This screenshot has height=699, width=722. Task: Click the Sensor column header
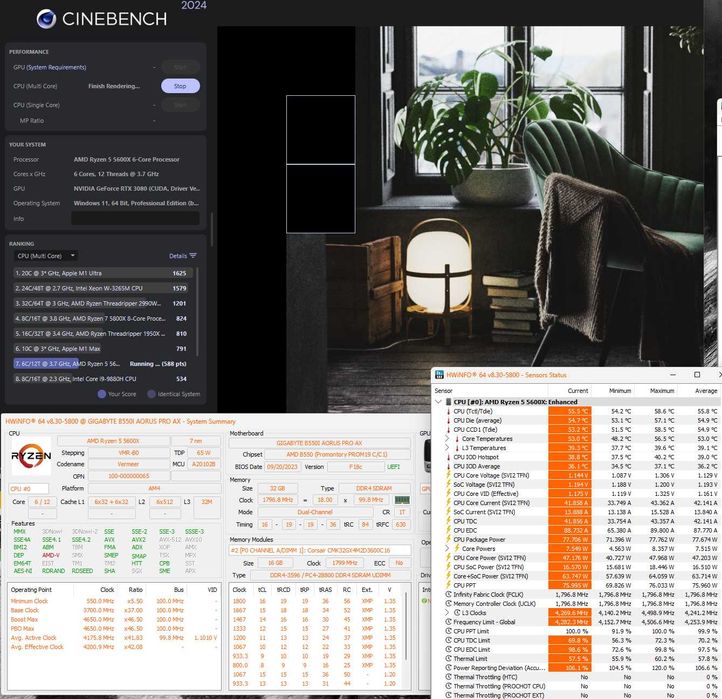(491, 390)
